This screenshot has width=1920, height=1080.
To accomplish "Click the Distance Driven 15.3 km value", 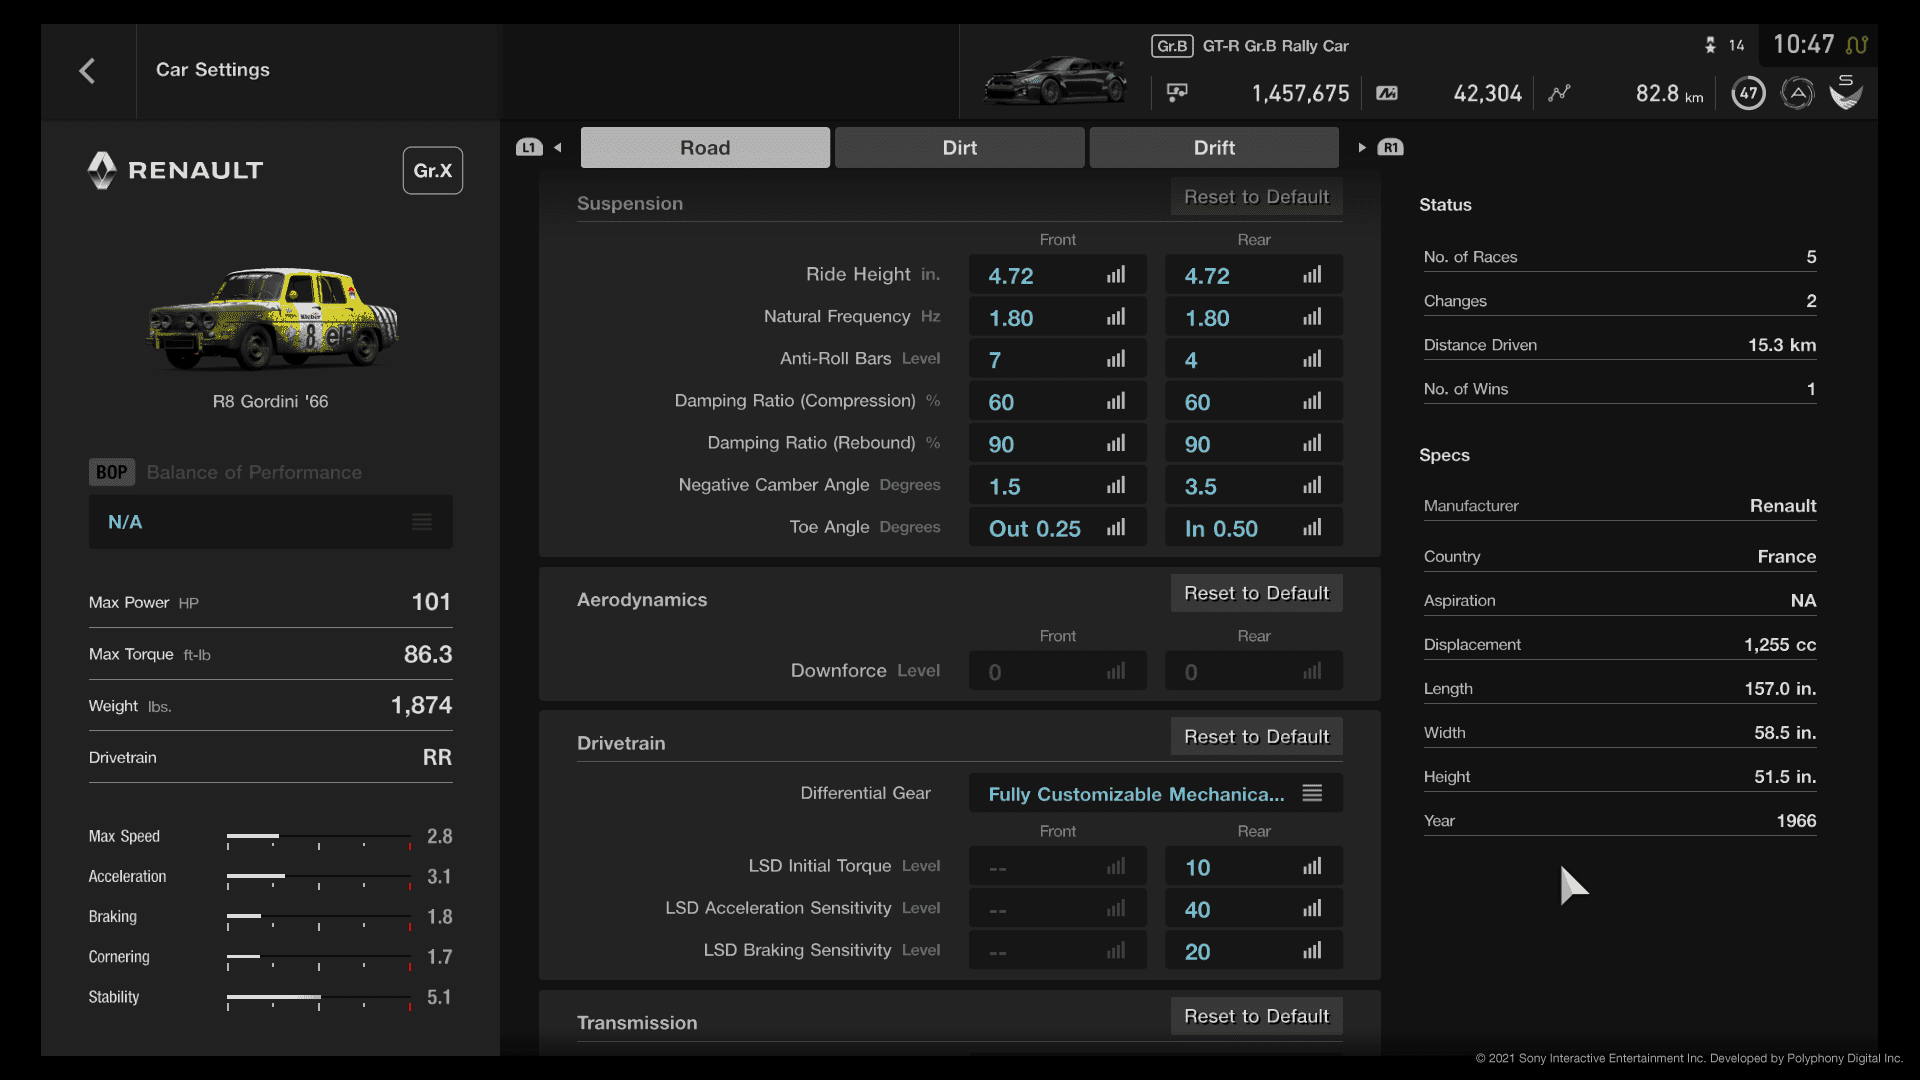I will tap(1782, 345).
